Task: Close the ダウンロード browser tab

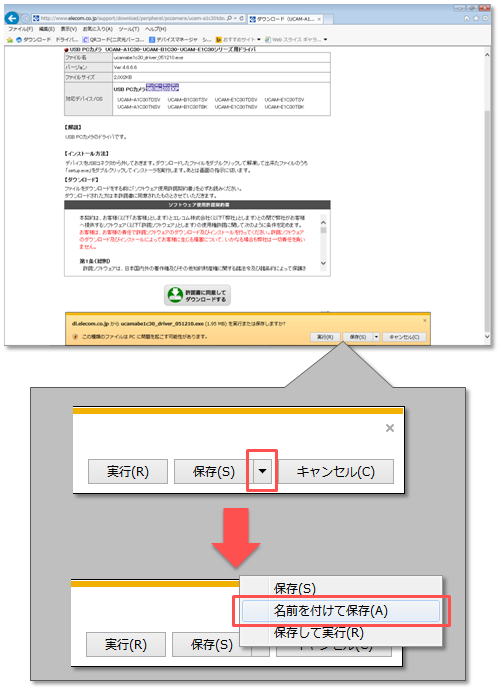Action: click(x=319, y=19)
